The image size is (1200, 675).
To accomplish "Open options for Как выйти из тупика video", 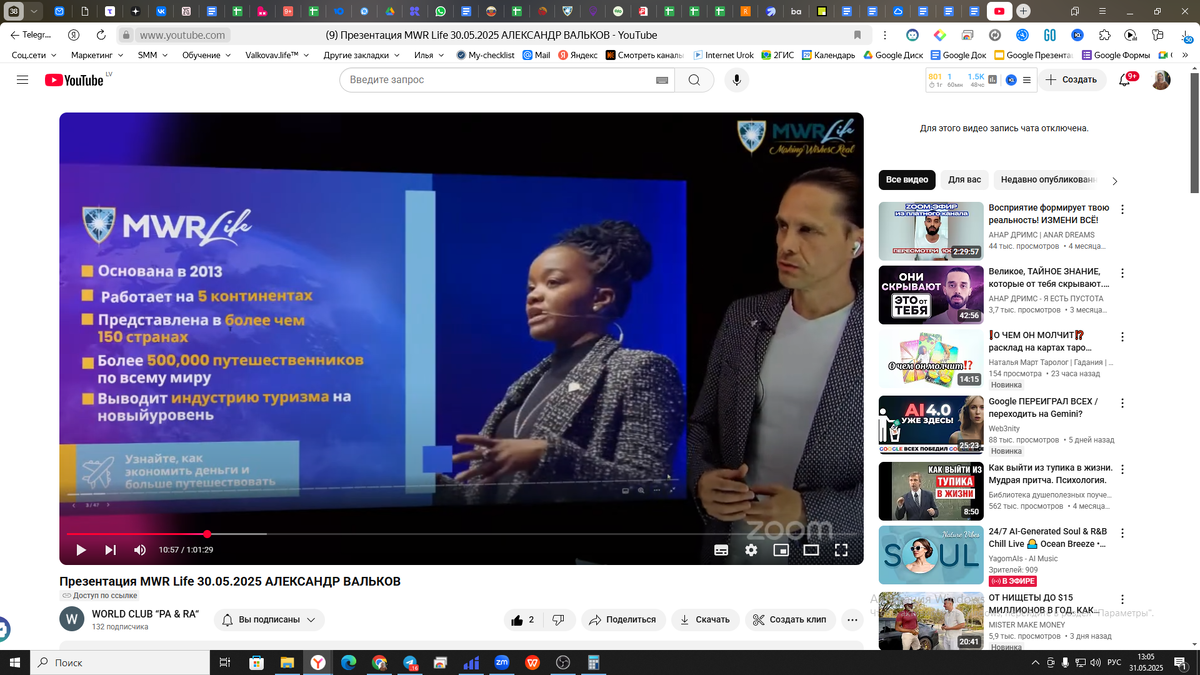I will coord(1122,468).
